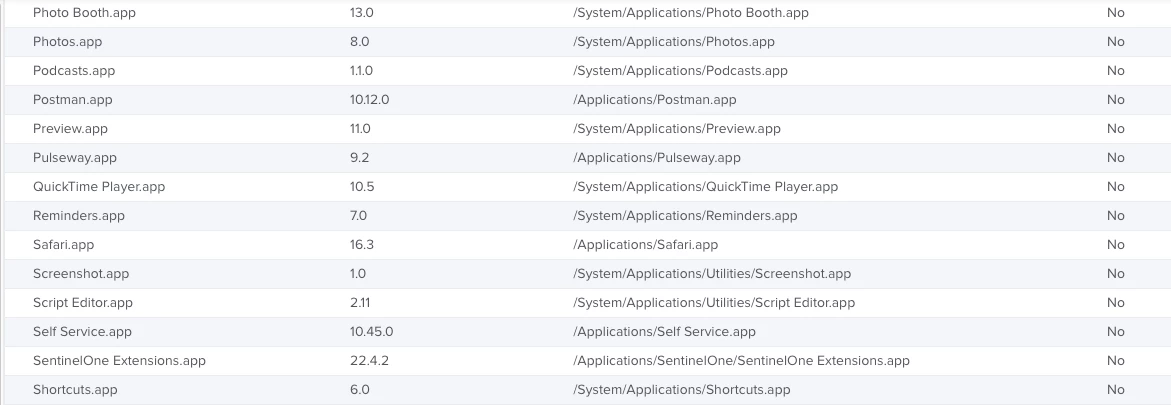
Task: Click Shortcuts version 6.0 cell
Action: click(x=359, y=390)
